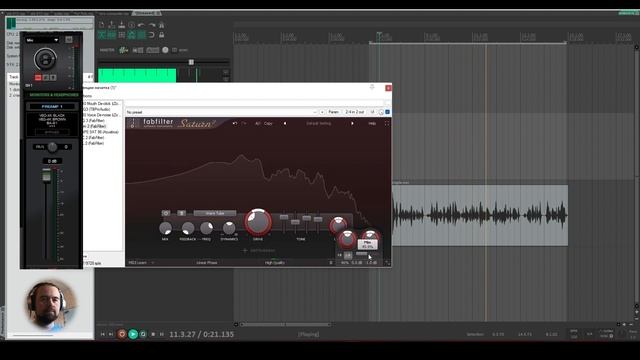This screenshot has height=360, width=640.
Task: Click Saturn undo arrow
Action: point(235,123)
